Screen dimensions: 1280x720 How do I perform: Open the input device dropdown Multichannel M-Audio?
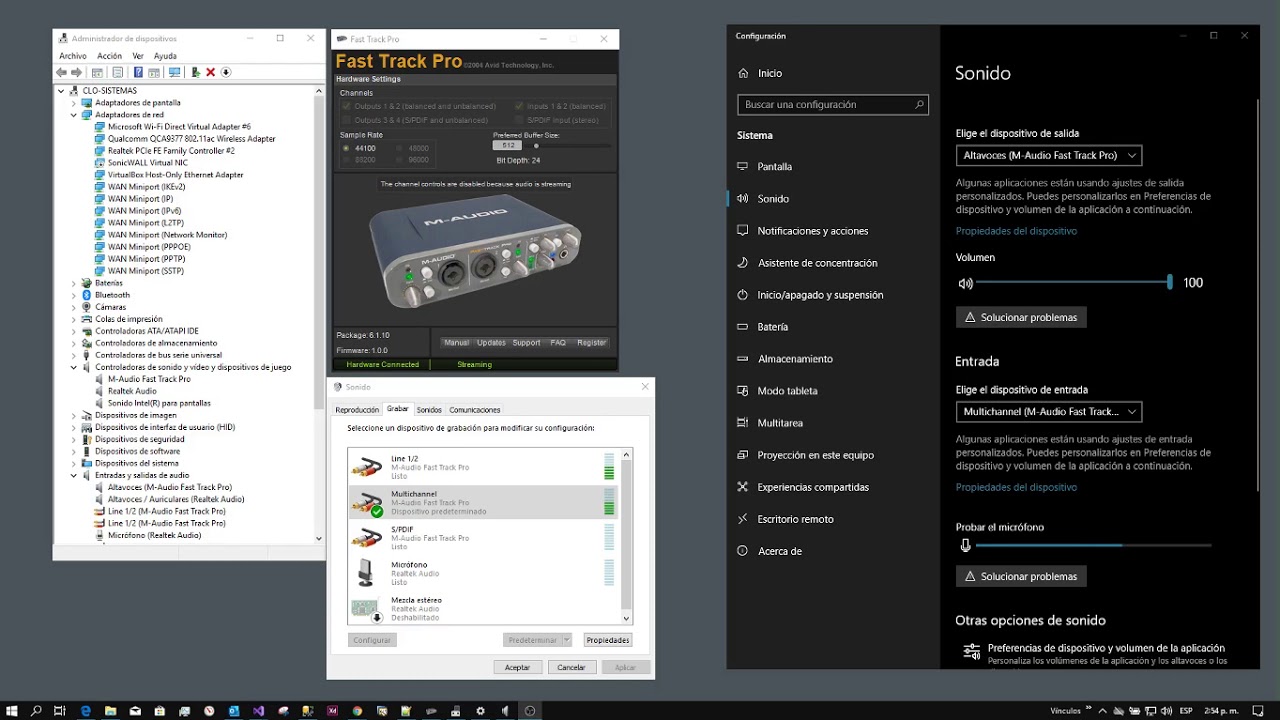(1049, 412)
